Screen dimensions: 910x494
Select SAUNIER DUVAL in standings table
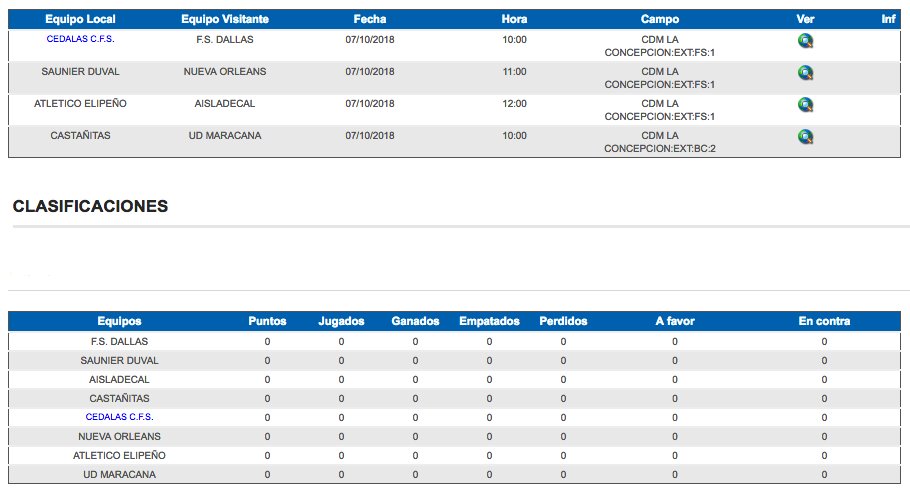[120, 360]
